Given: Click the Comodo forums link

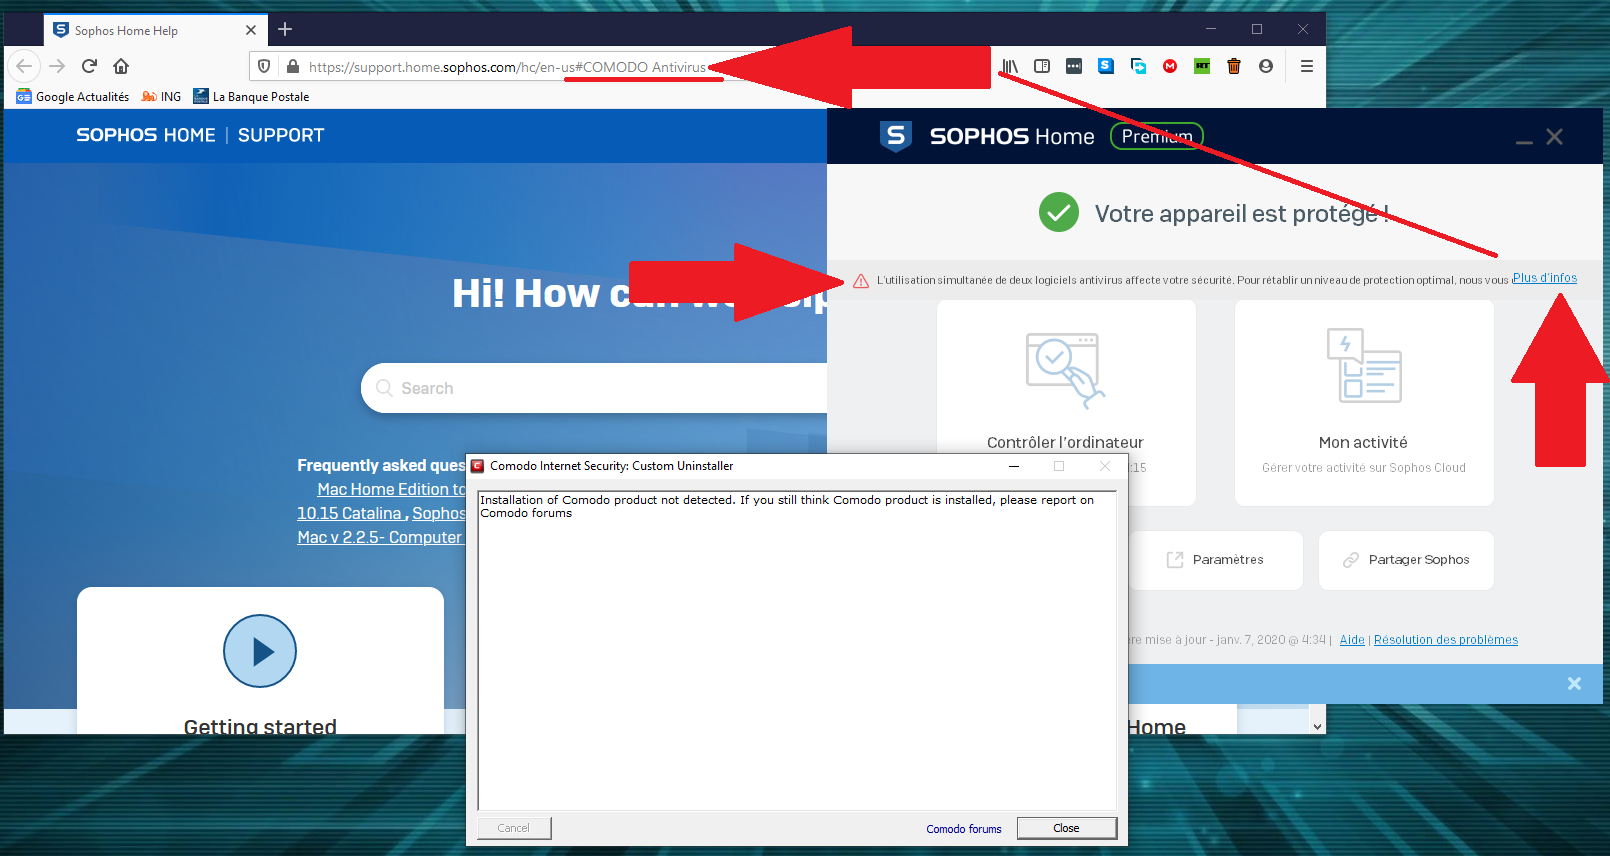Looking at the screenshot, I should click(x=963, y=829).
